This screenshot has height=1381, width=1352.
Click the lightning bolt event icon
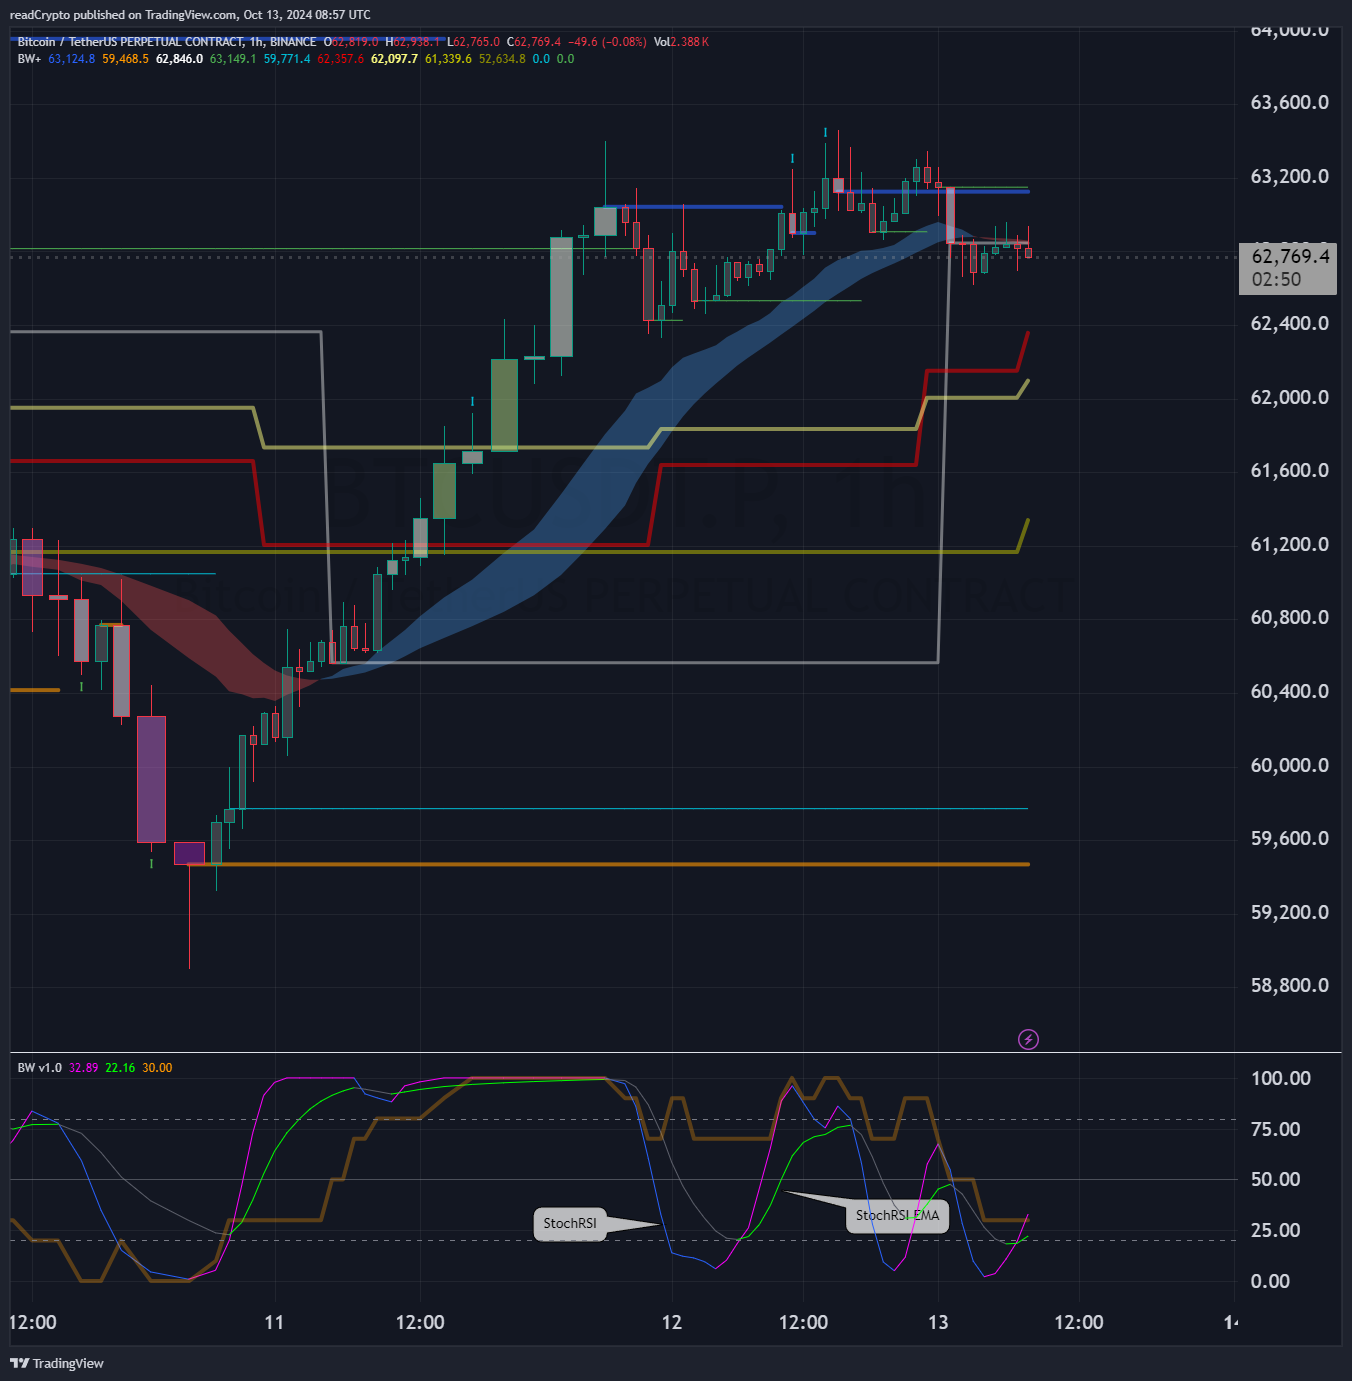point(1028,1040)
